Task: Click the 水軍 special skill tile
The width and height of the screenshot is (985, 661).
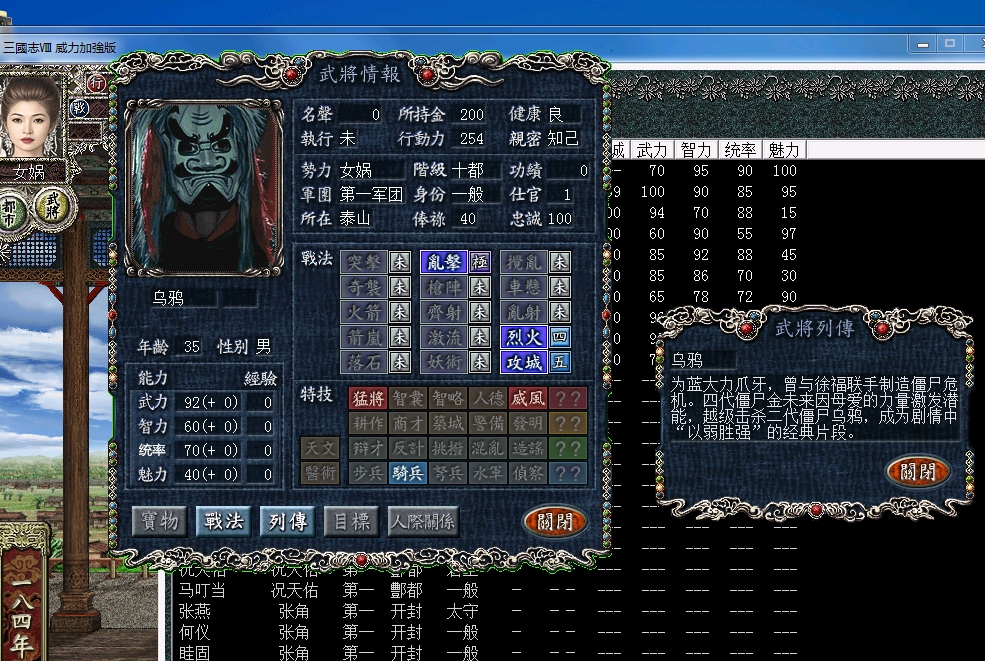Action: click(488, 473)
